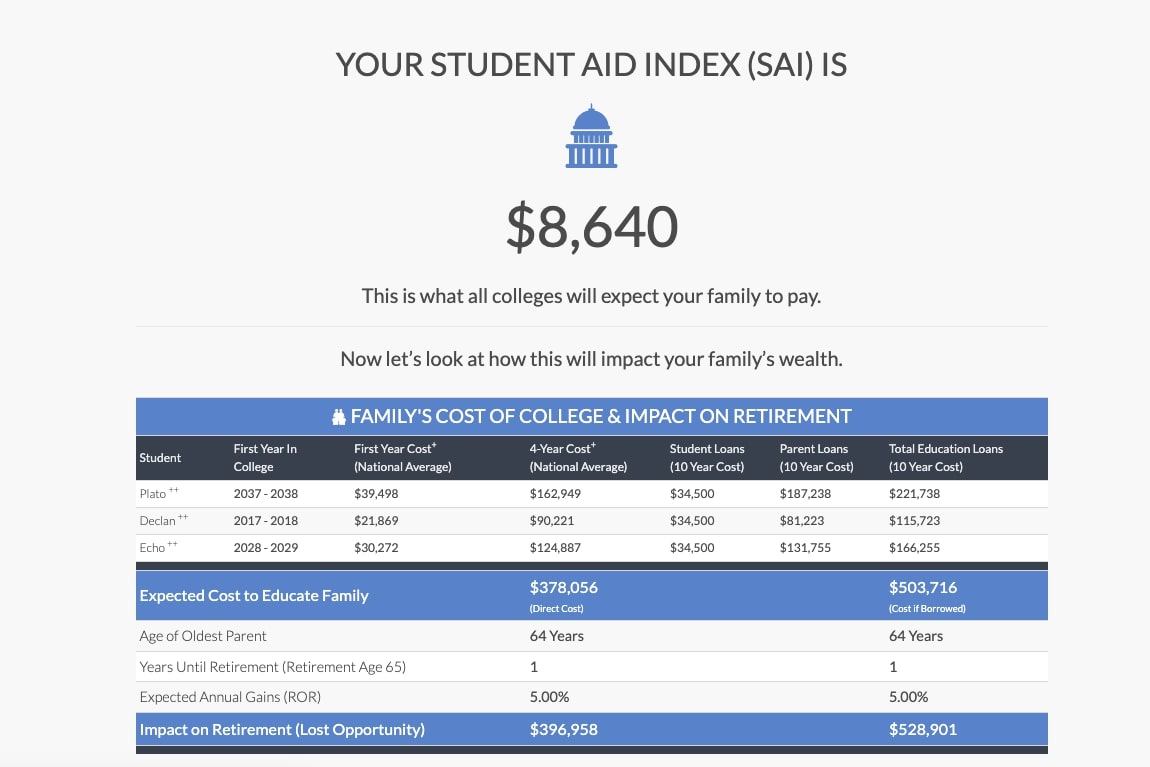The width and height of the screenshot is (1150, 767).
Task: Click the $378,056 direct cost value
Action: click(x=563, y=587)
